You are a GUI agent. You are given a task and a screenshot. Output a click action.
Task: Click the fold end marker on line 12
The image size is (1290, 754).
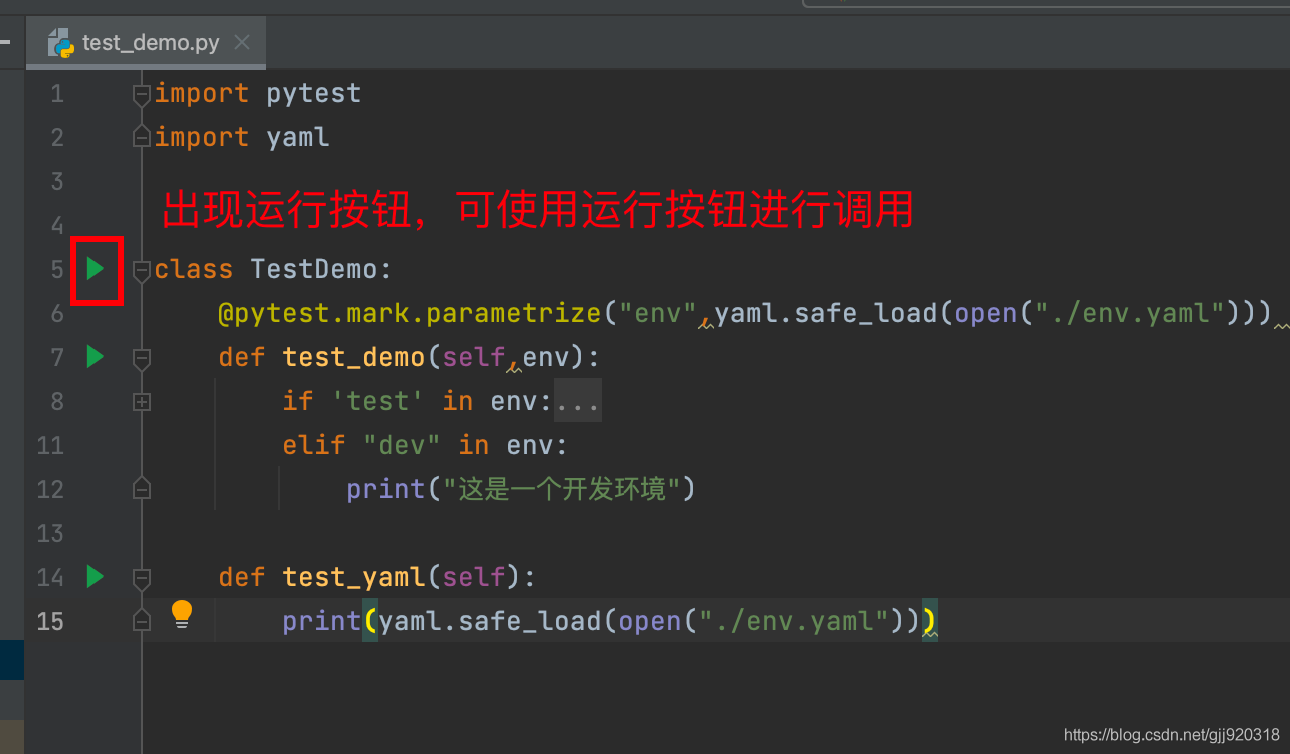142,489
